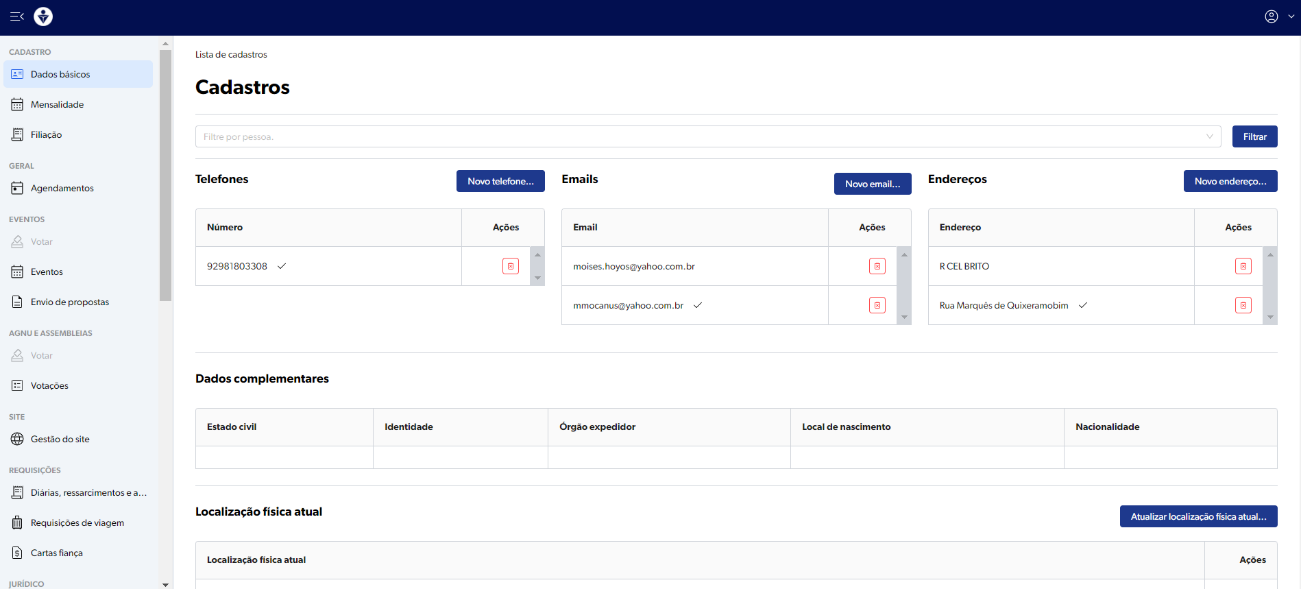Delete the mmocanus@yahoo.com.br email
The height and width of the screenshot is (589, 1301).
coord(877,305)
